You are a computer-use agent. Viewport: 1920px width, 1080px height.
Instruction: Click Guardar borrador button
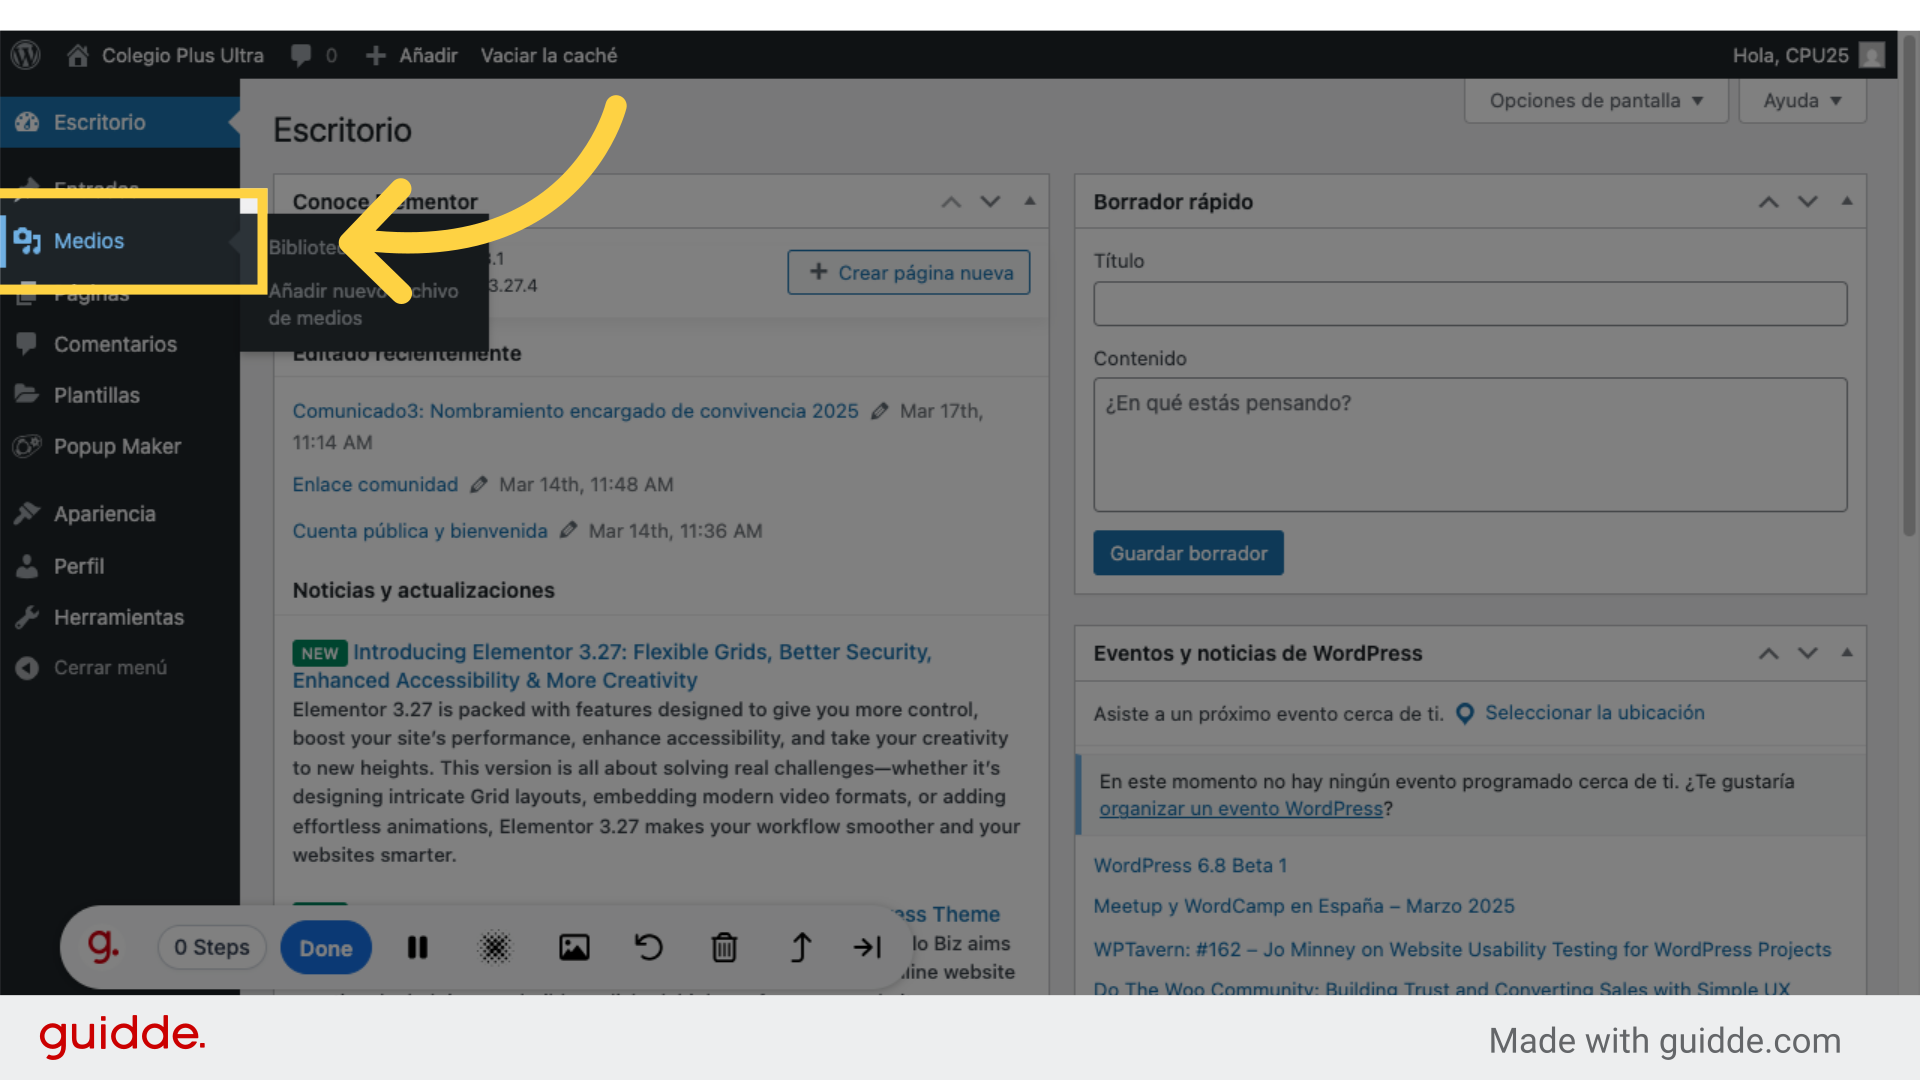click(x=1188, y=553)
